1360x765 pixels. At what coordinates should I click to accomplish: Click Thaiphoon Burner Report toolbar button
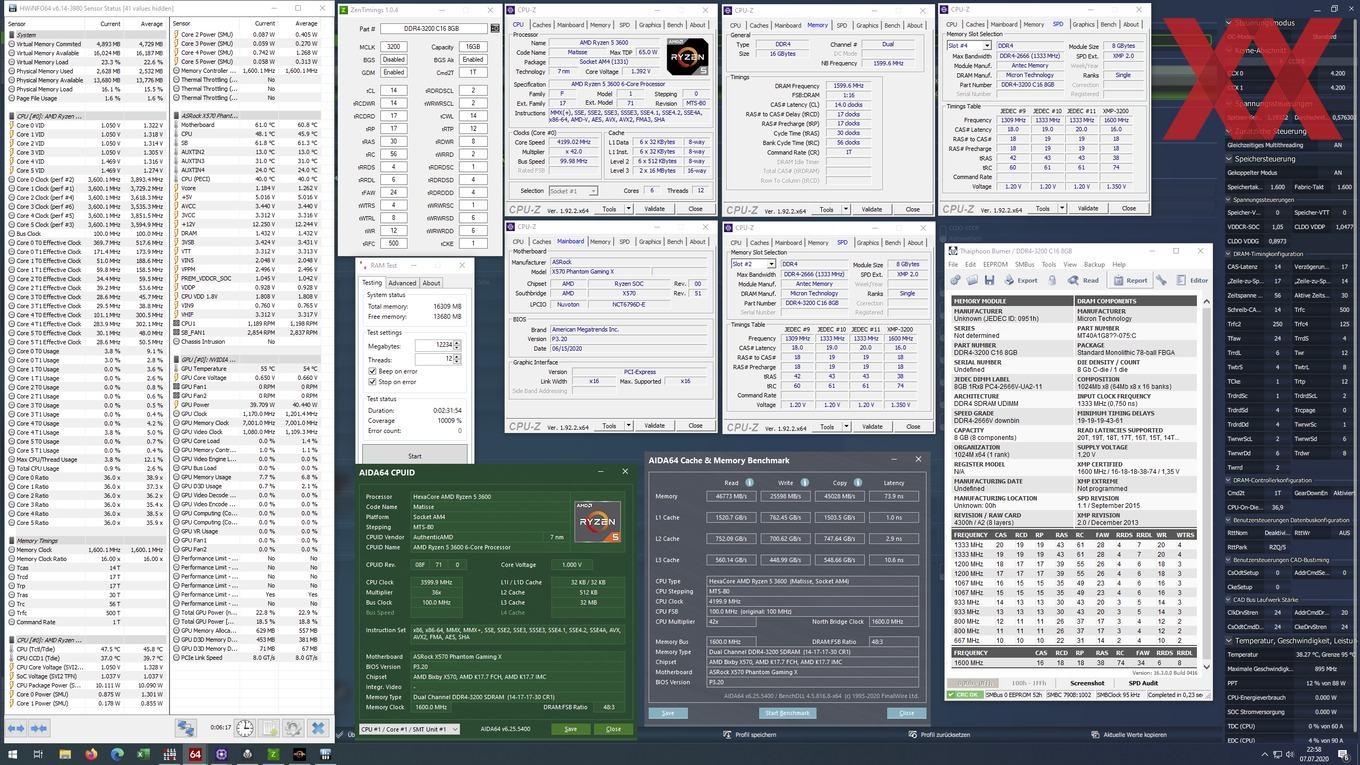coord(1130,280)
